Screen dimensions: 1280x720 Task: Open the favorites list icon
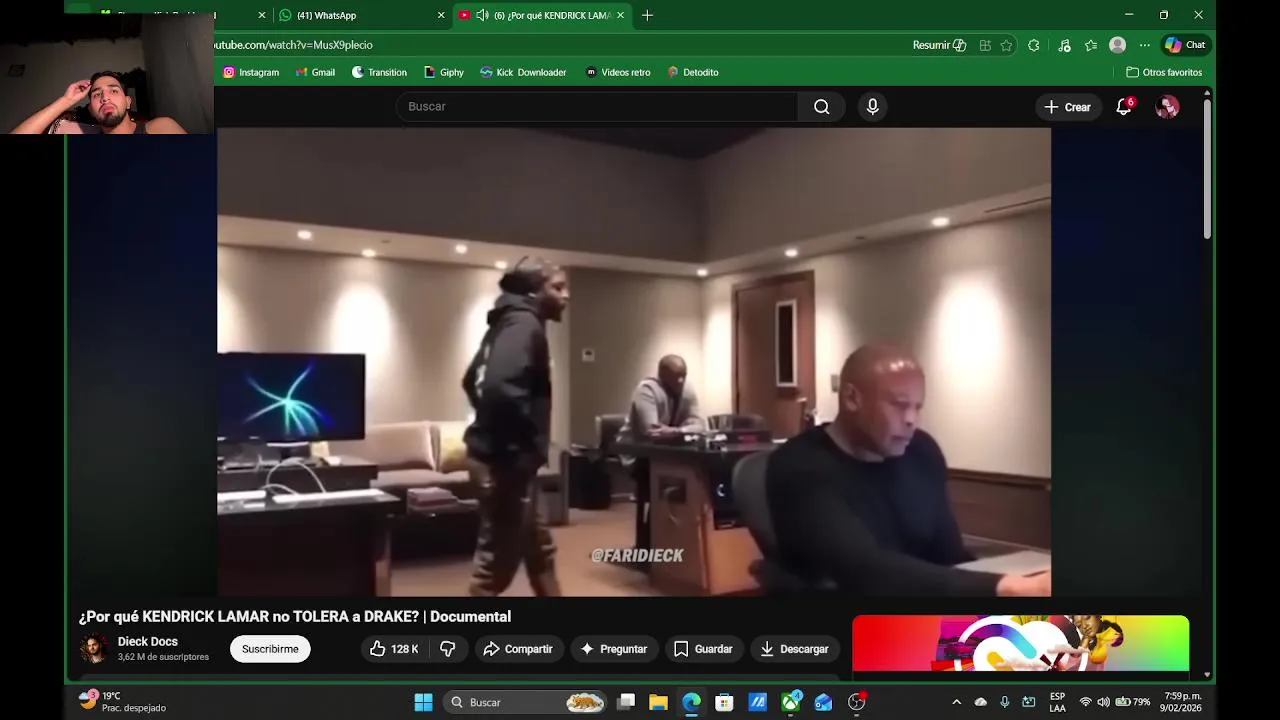(x=1091, y=45)
